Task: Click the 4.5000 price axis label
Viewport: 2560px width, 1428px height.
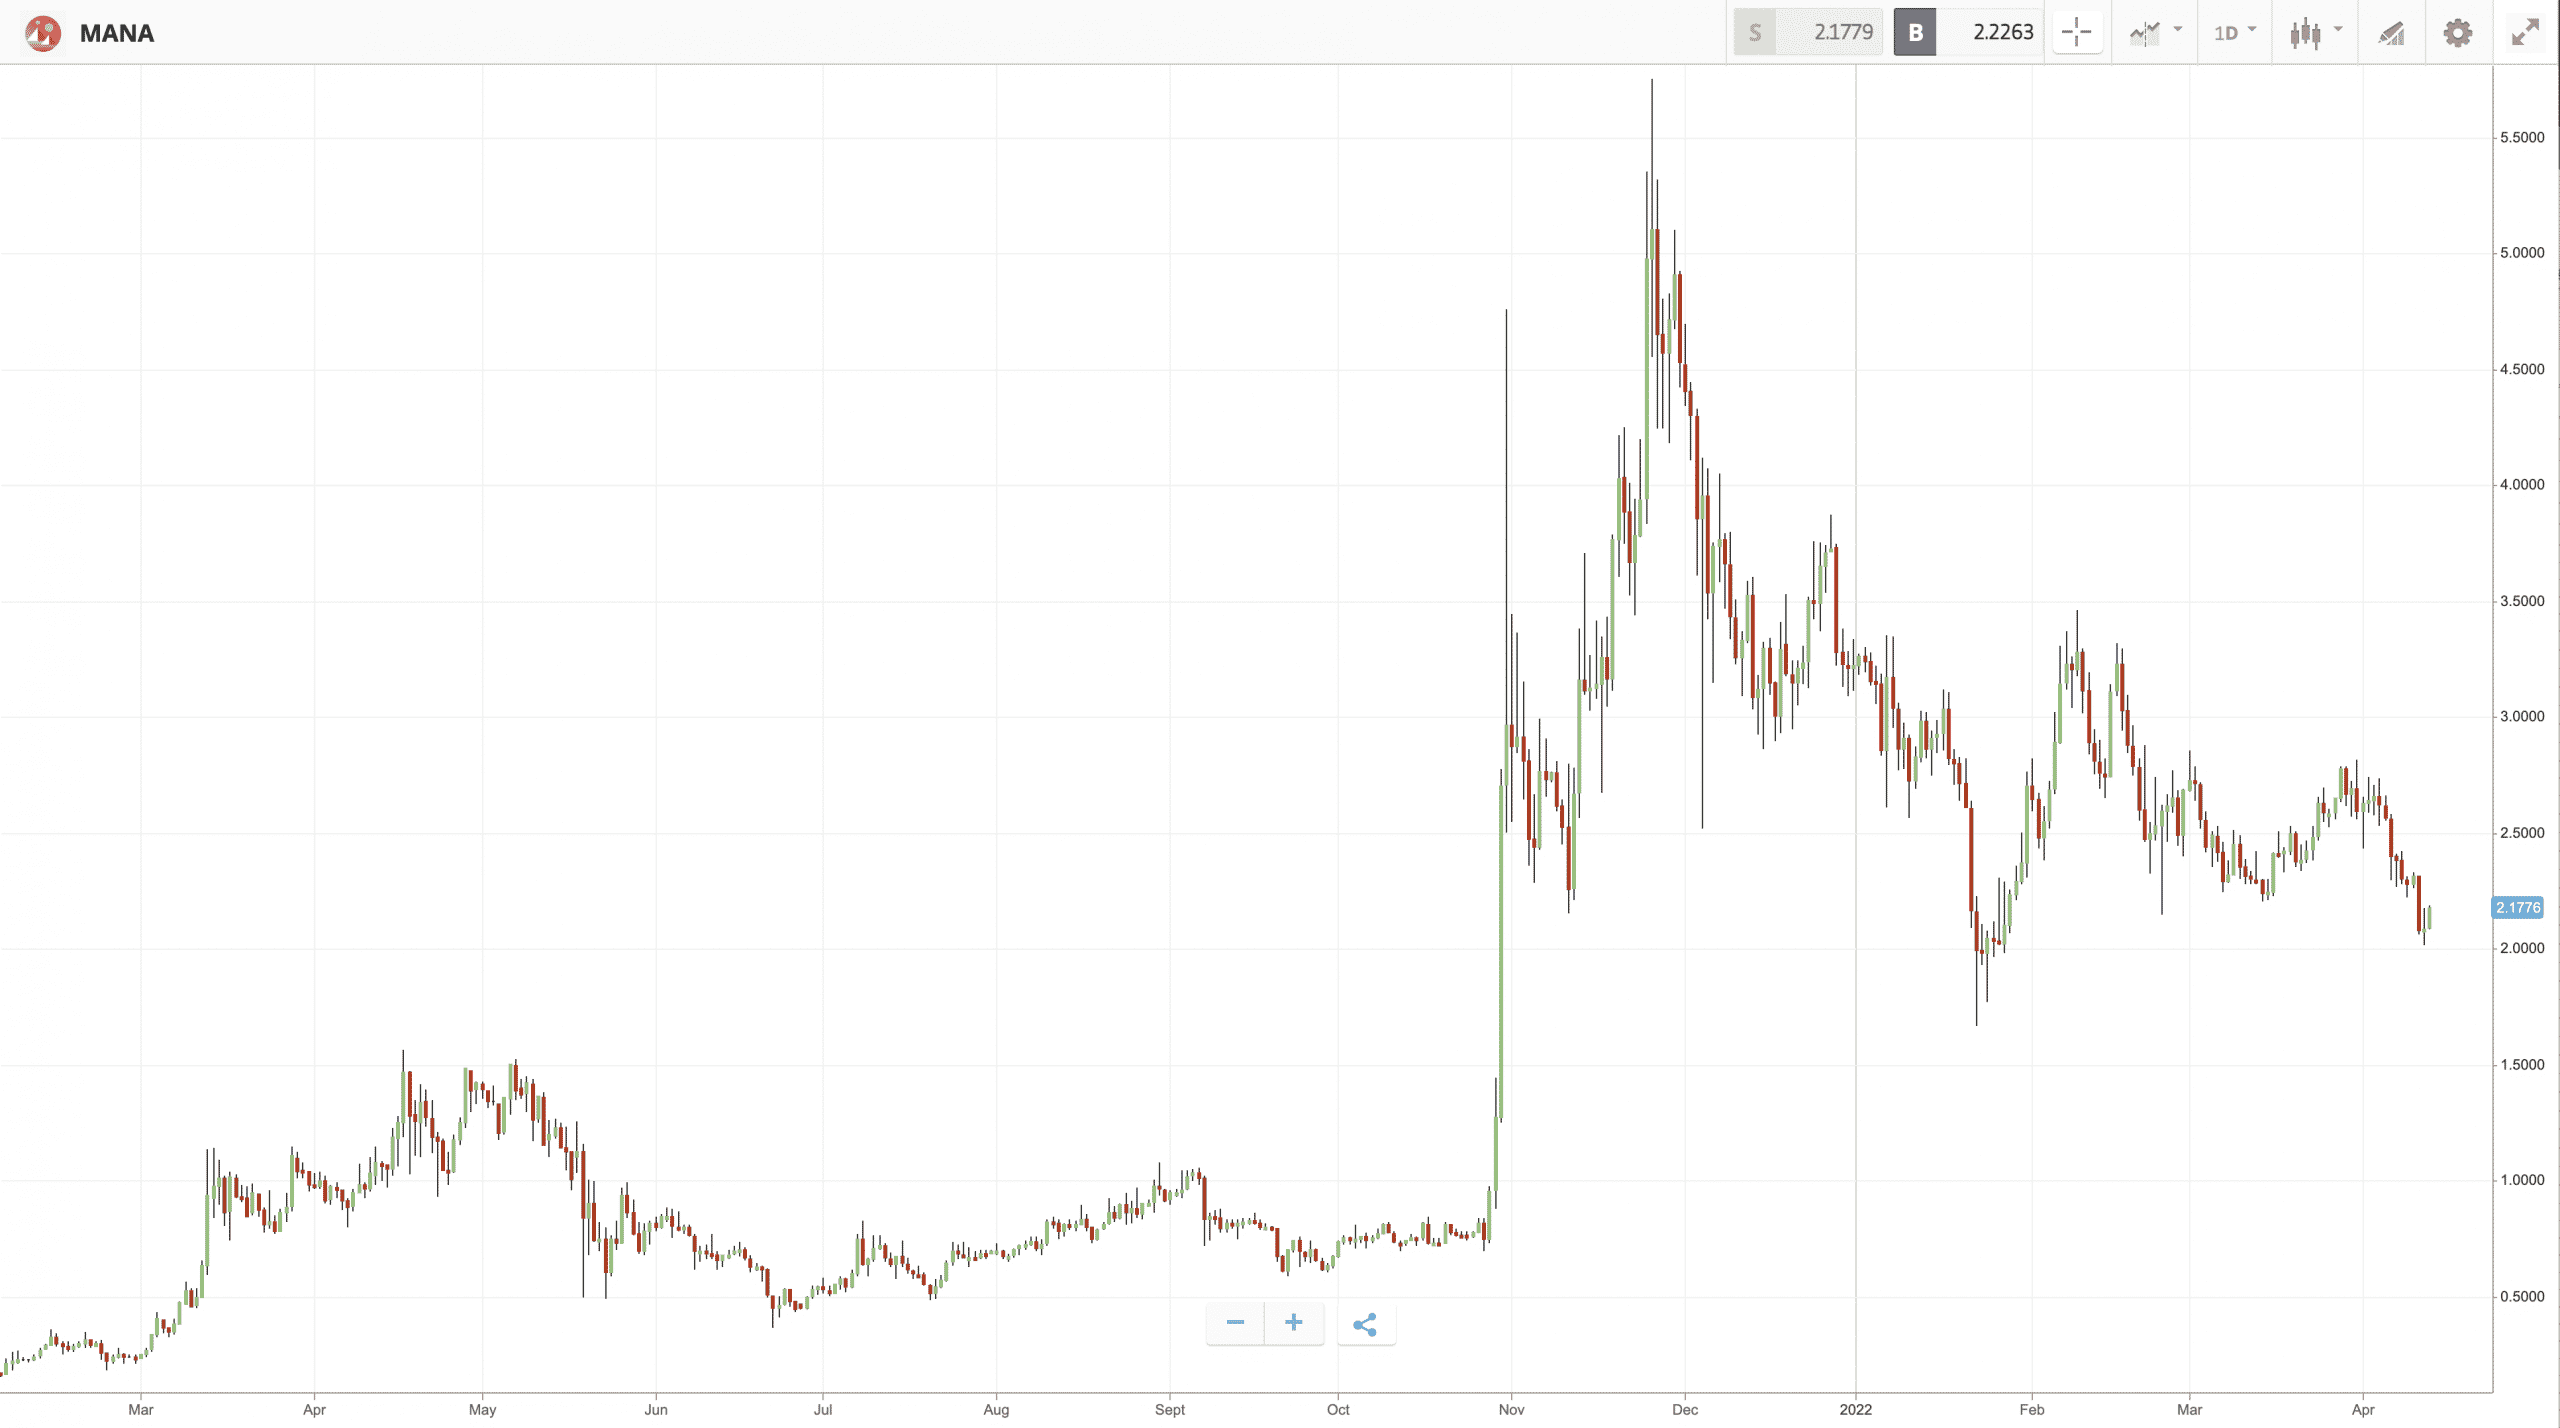Action: click(2522, 369)
